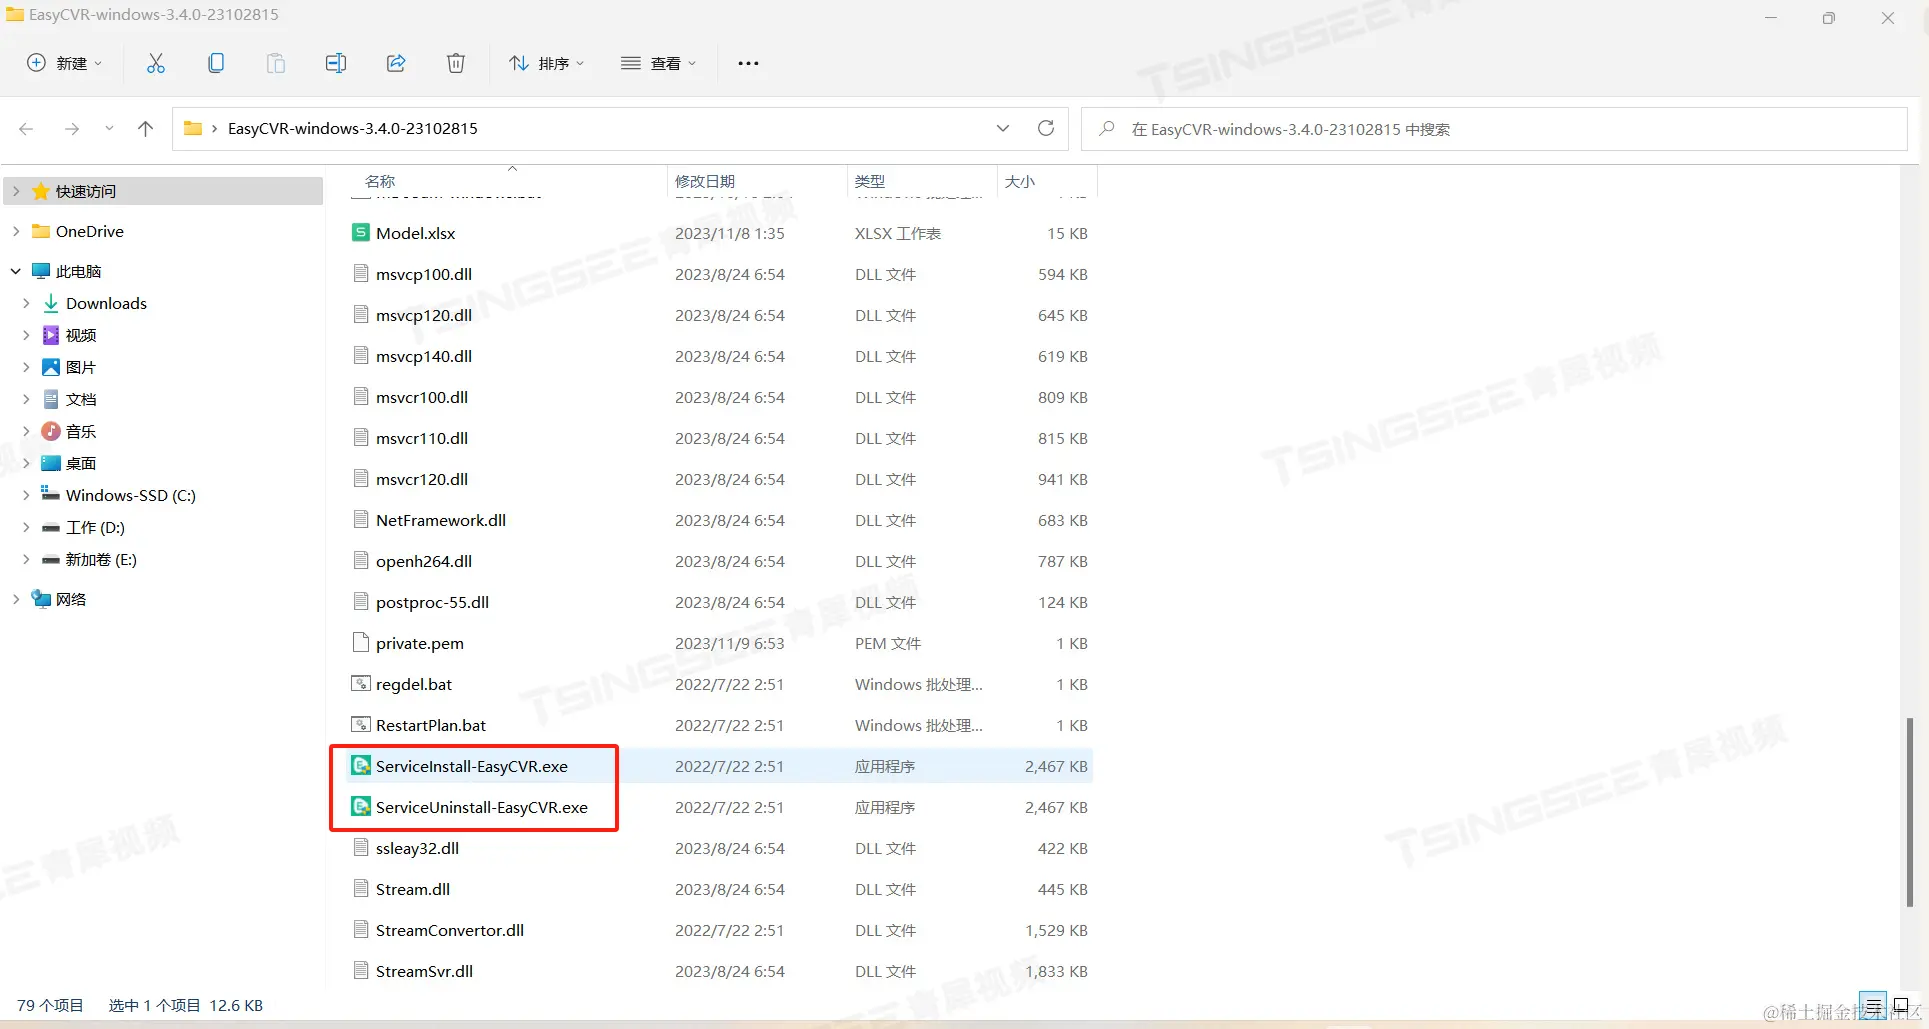Collapse the 此电脑 tree node
The height and width of the screenshot is (1029, 1929).
click(16, 271)
